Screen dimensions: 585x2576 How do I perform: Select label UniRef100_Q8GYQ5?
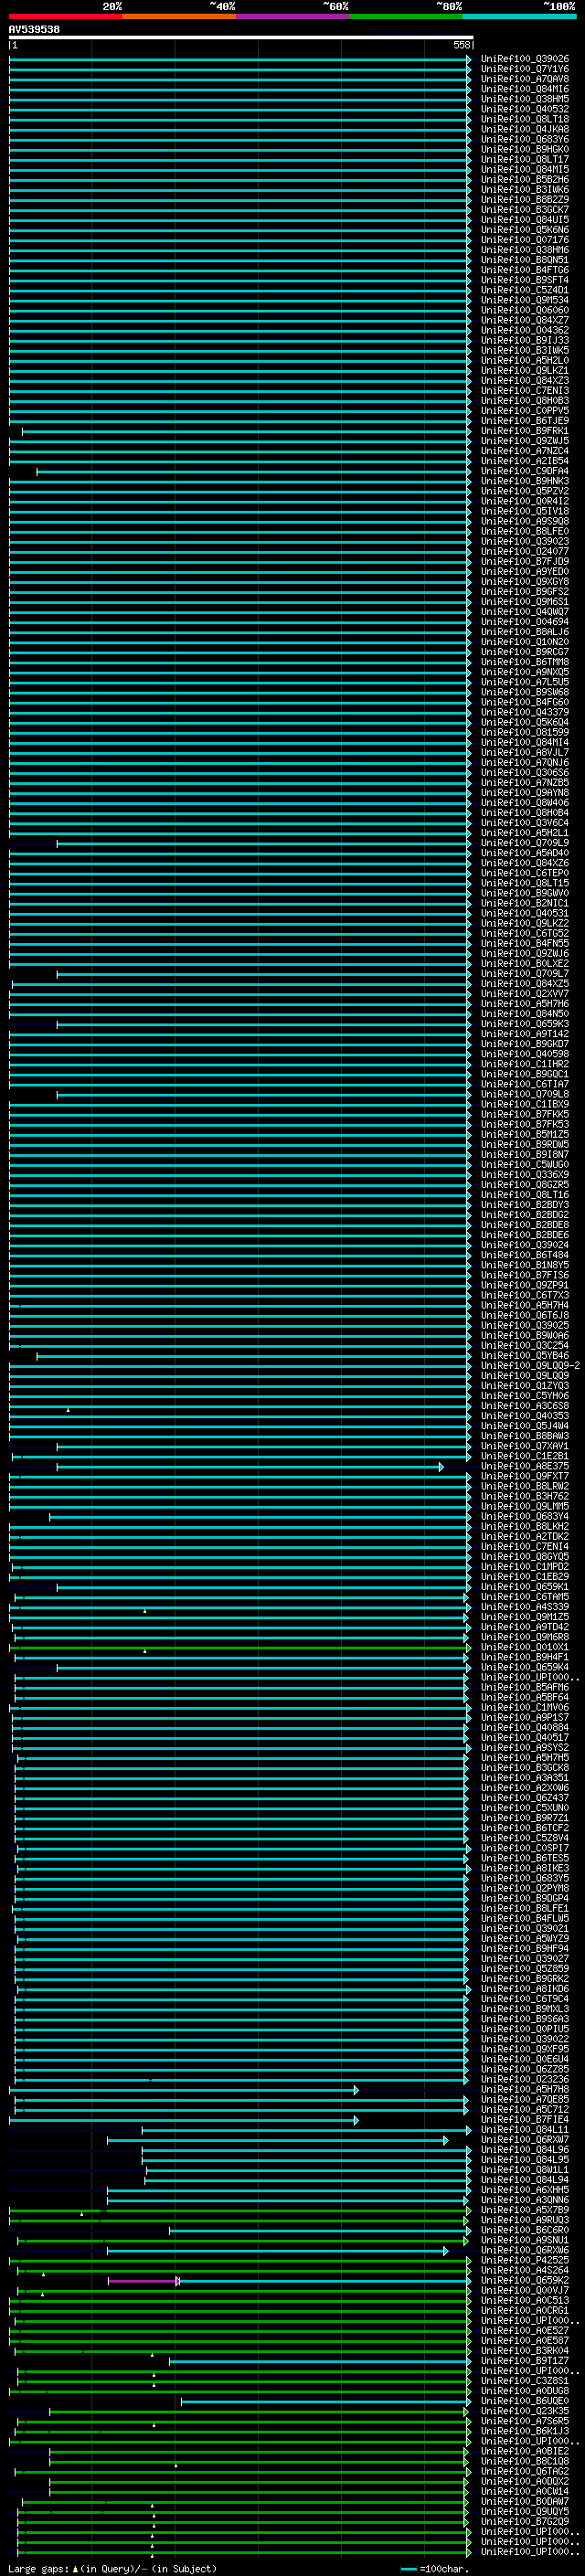pyautogui.click(x=525, y=1557)
